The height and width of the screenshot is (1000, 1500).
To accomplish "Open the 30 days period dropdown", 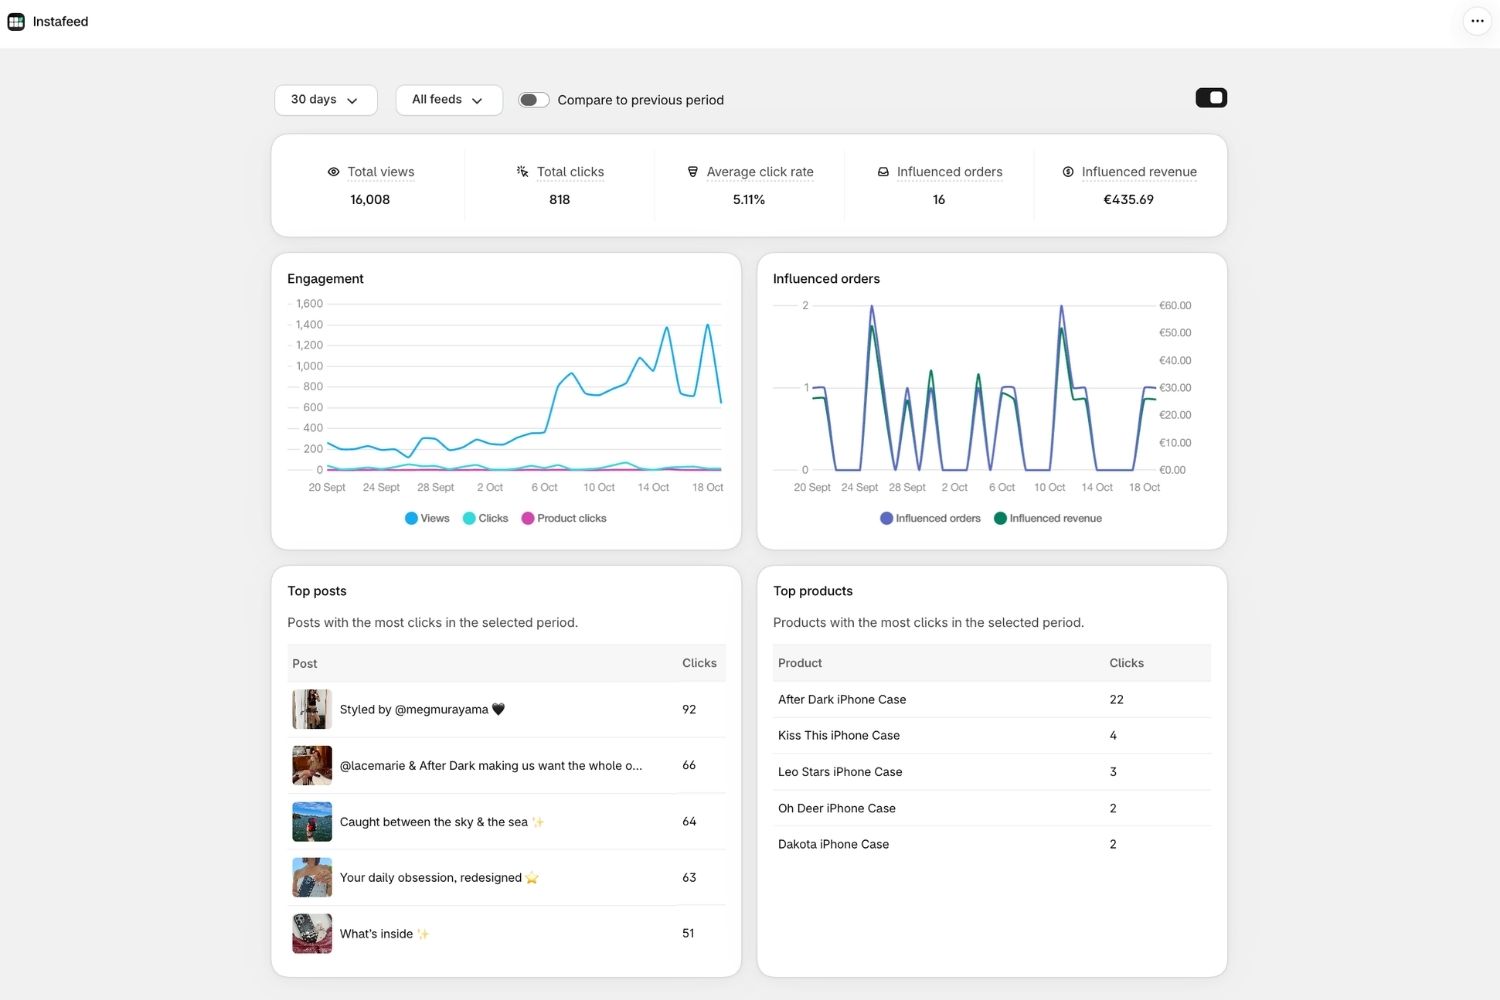I will (x=326, y=100).
